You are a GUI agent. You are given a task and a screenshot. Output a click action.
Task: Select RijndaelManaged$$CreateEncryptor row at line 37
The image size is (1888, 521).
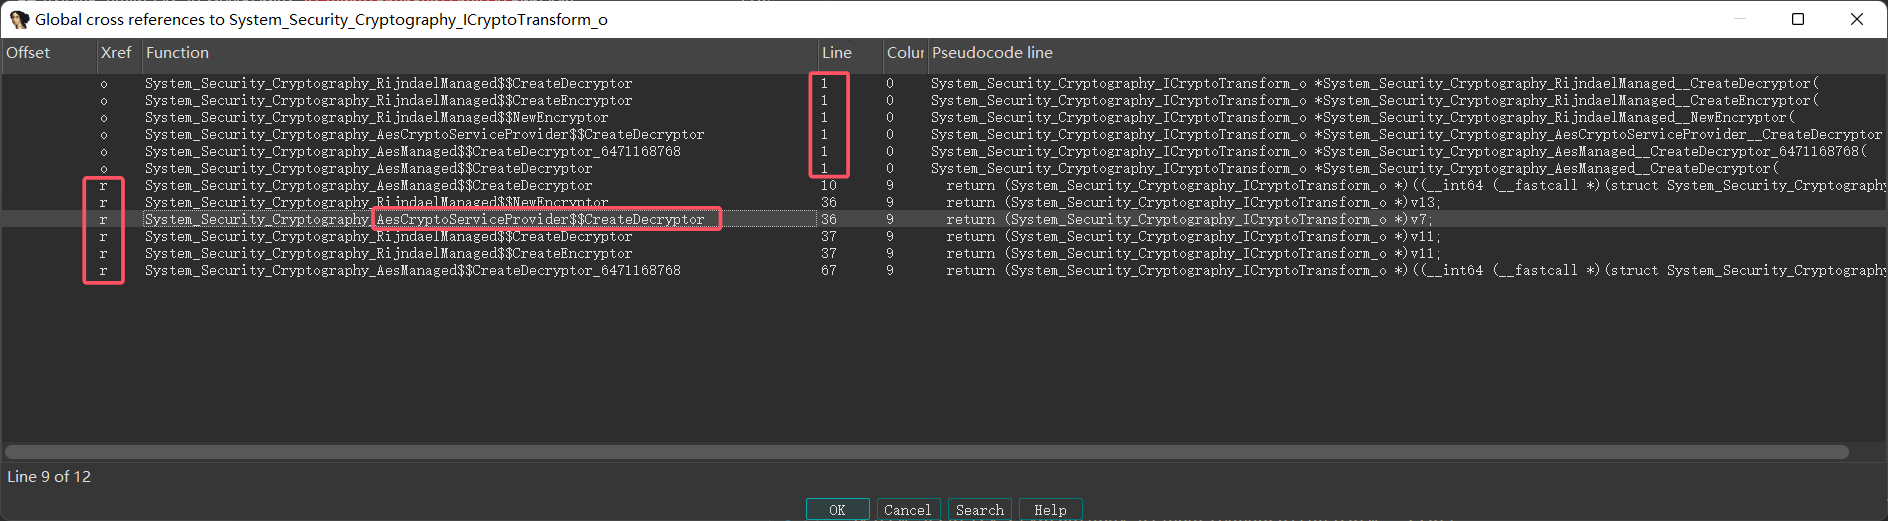coord(388,254)
